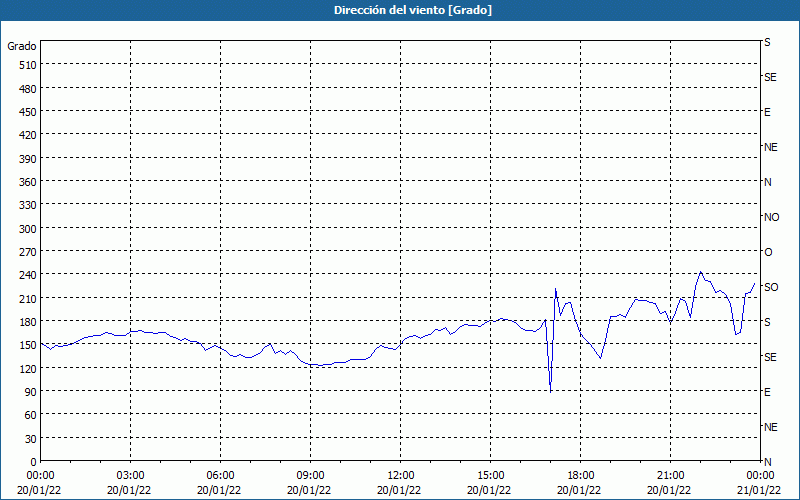Click the 360 y-axis label
Screen dimensions: 800x500
29,182
